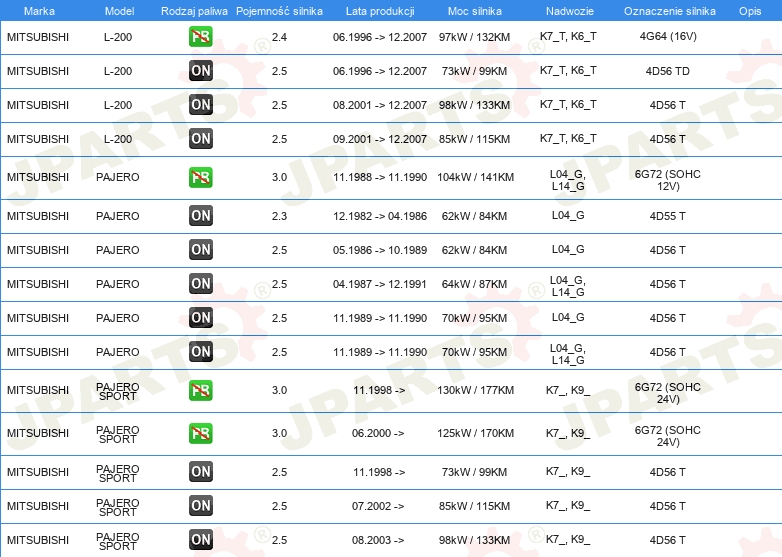Select the power cell 125kW / 170KM
The width and height of the screenshot is (782, 557).
pyautogui.click(x=475, y=433)
